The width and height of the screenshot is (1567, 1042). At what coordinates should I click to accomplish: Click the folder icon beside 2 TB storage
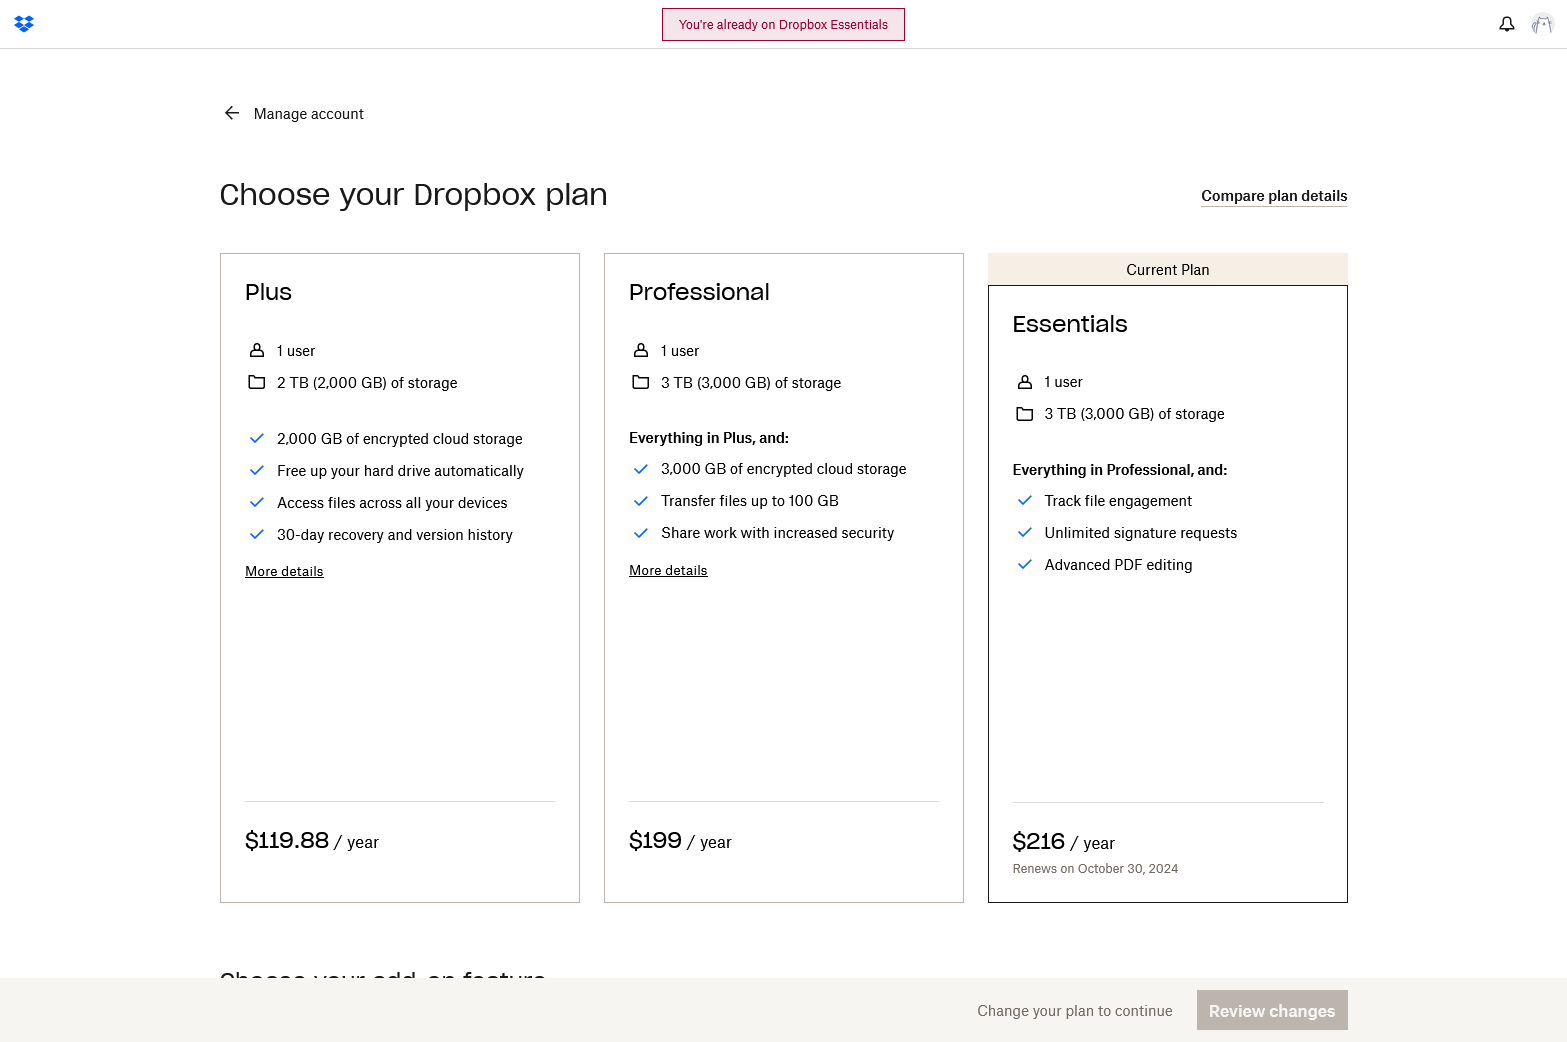pos(257,382)
